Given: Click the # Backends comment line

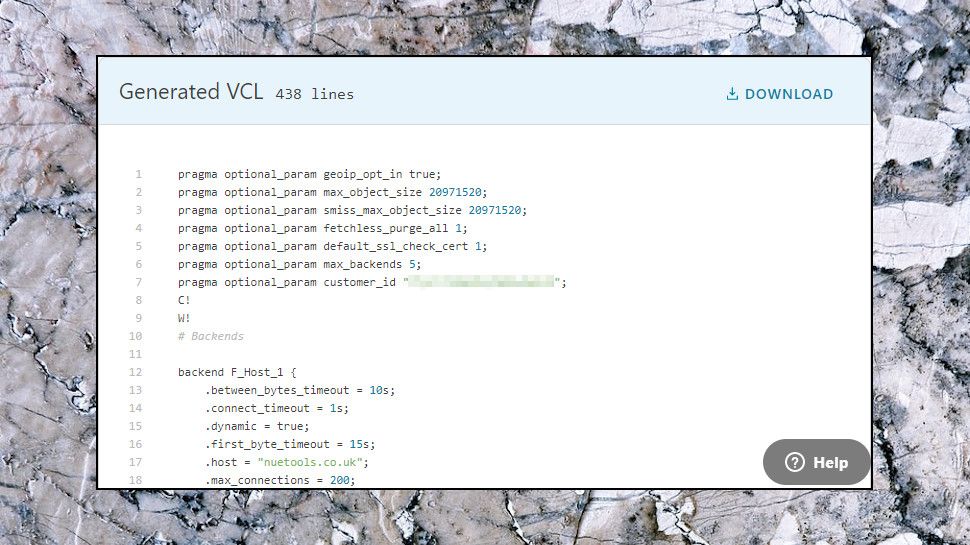Looking at the screenshot, I should [211, 336].
